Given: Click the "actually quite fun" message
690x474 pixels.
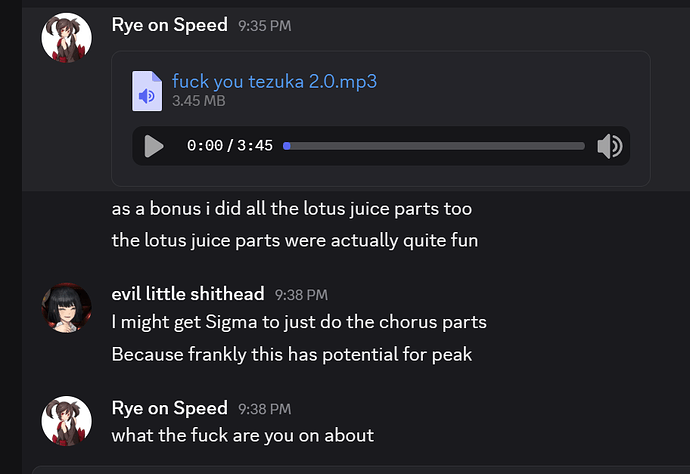Looking at the screenshot, I should (x=294, y=240).
